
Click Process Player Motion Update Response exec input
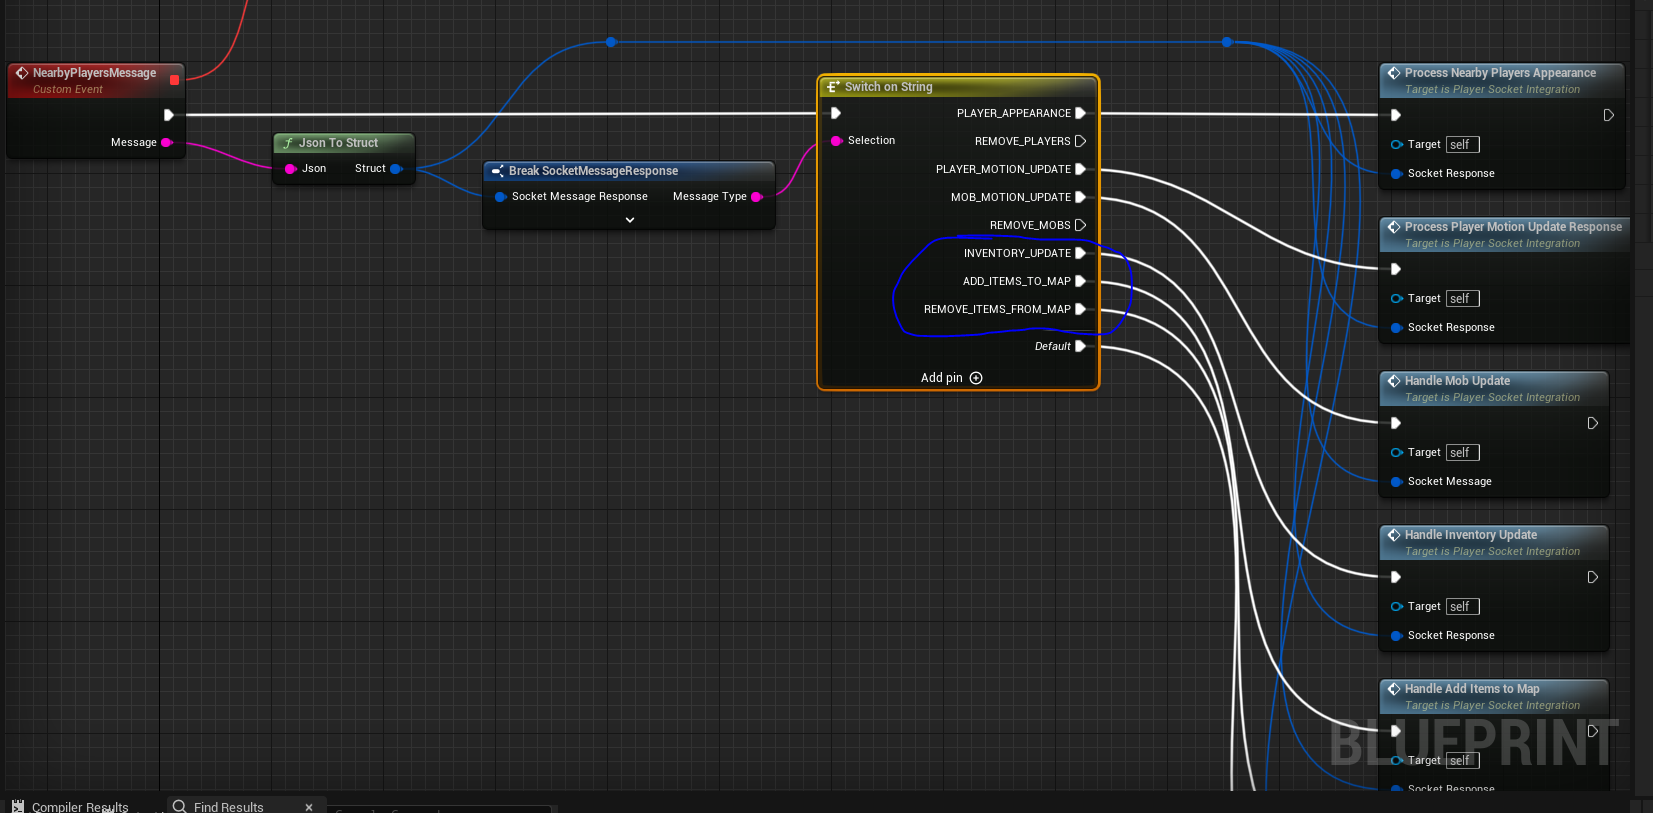tap(1396, 269)
